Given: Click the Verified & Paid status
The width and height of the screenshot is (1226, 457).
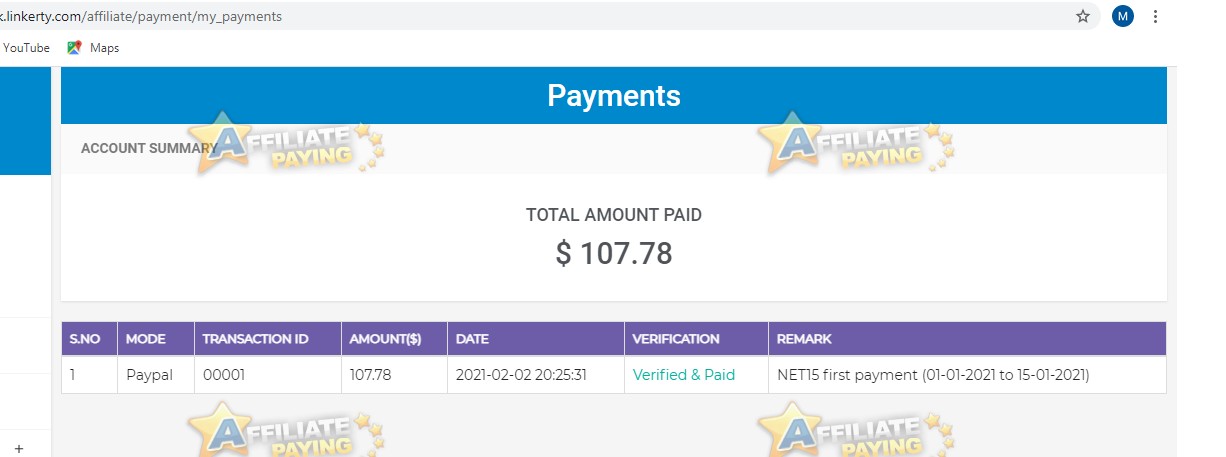Looking at the screenshot, I should tap(684, 375).
